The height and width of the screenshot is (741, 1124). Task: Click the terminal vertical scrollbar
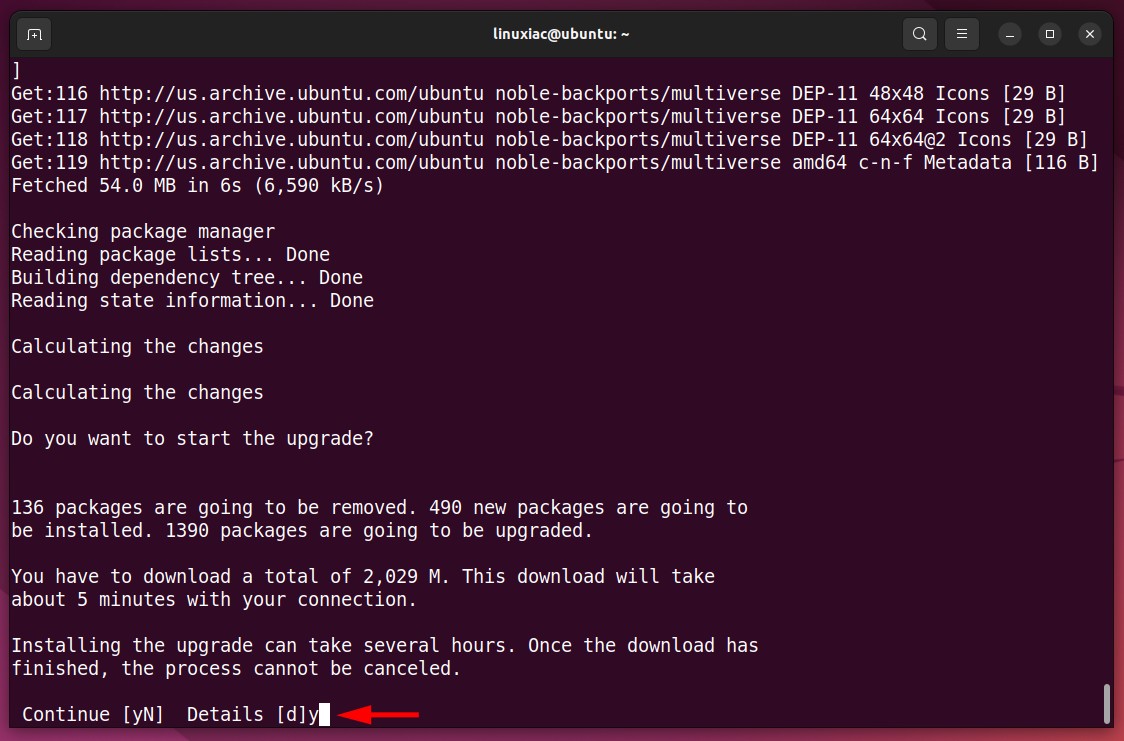[1107, 704]
